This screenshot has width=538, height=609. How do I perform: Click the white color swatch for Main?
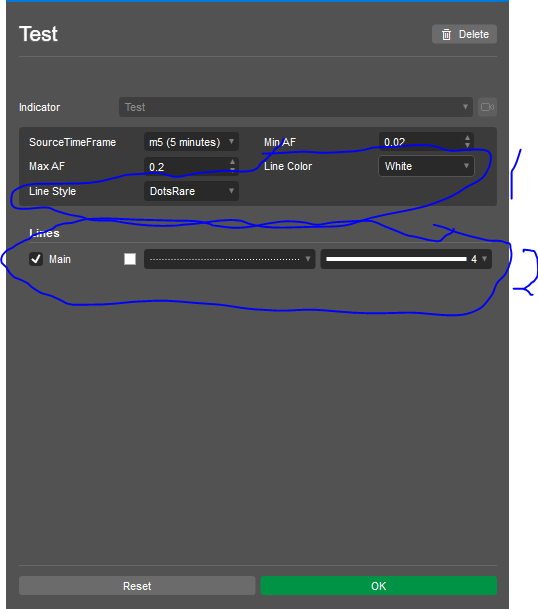click(130, 259)
